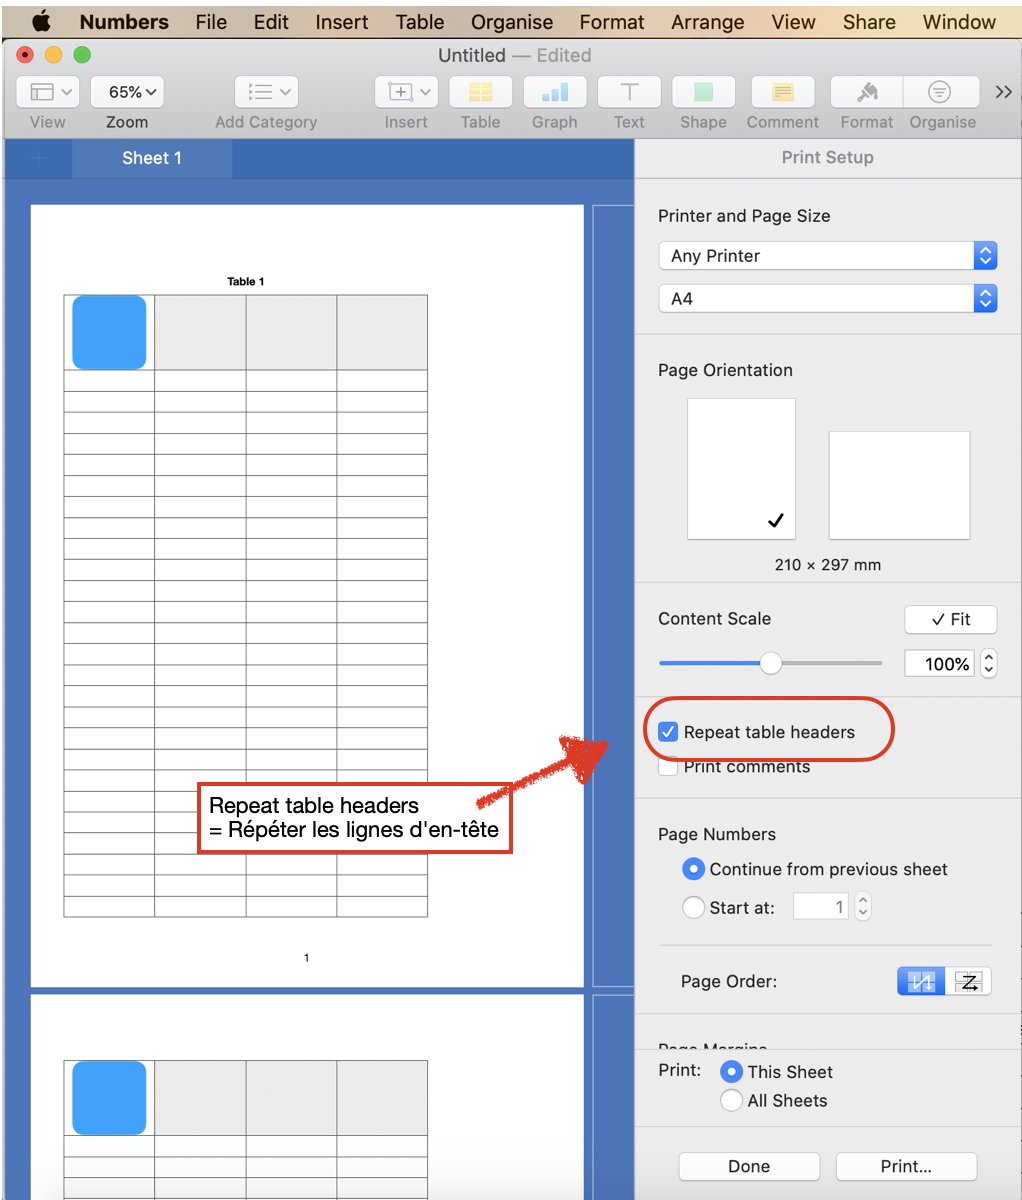Screen dimensions: 1022x1200
Task: Open the A4 page size dropdown
Action: pyautogui.click(x=828, y=298)
